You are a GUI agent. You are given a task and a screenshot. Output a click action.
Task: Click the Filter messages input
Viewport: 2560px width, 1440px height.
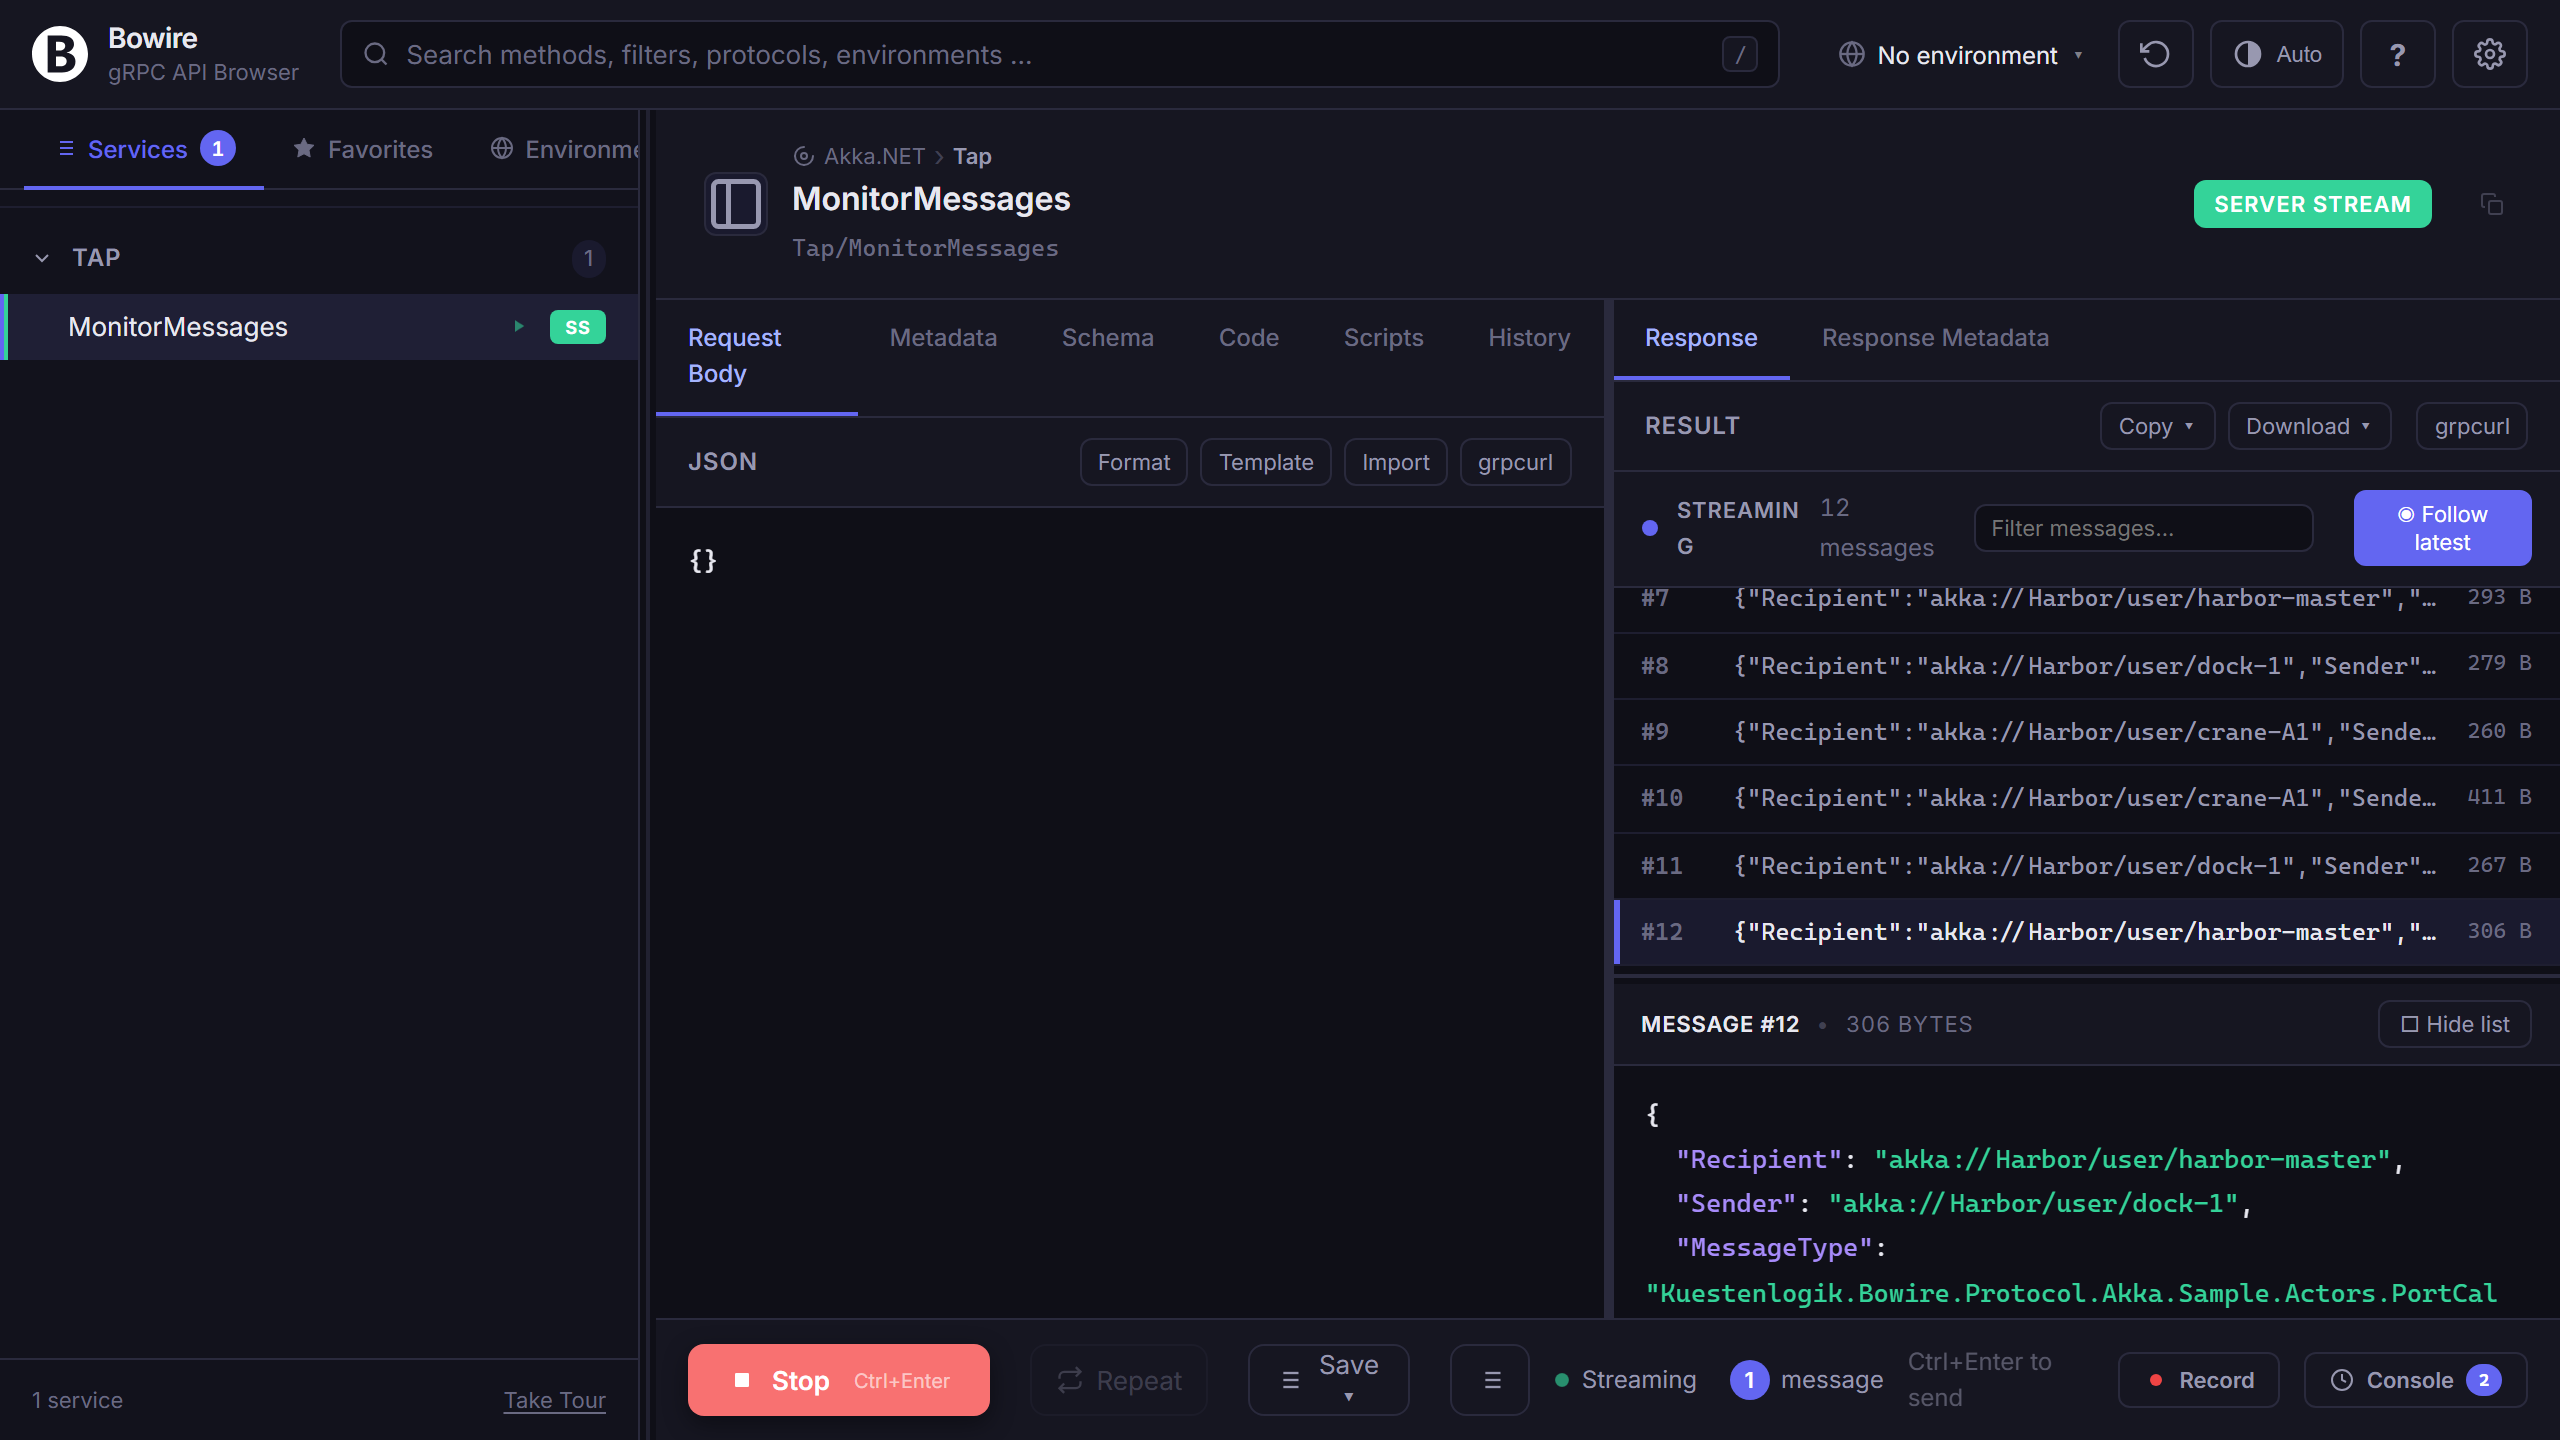[2143, 528]
